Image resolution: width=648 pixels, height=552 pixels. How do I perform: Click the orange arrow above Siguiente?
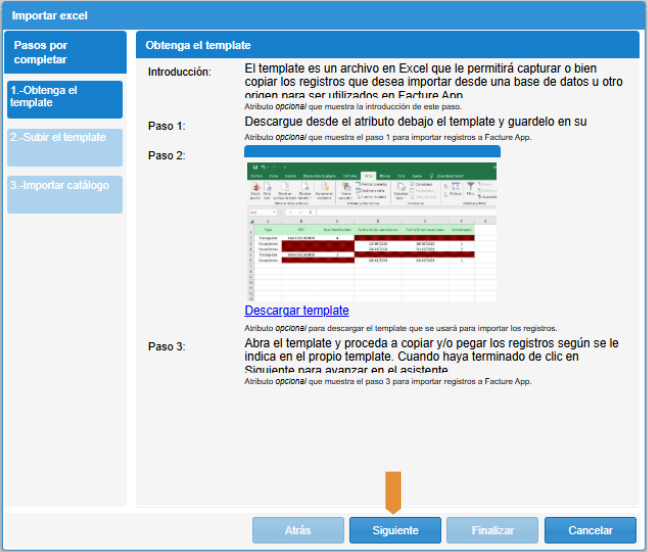[x=393, y=491]
